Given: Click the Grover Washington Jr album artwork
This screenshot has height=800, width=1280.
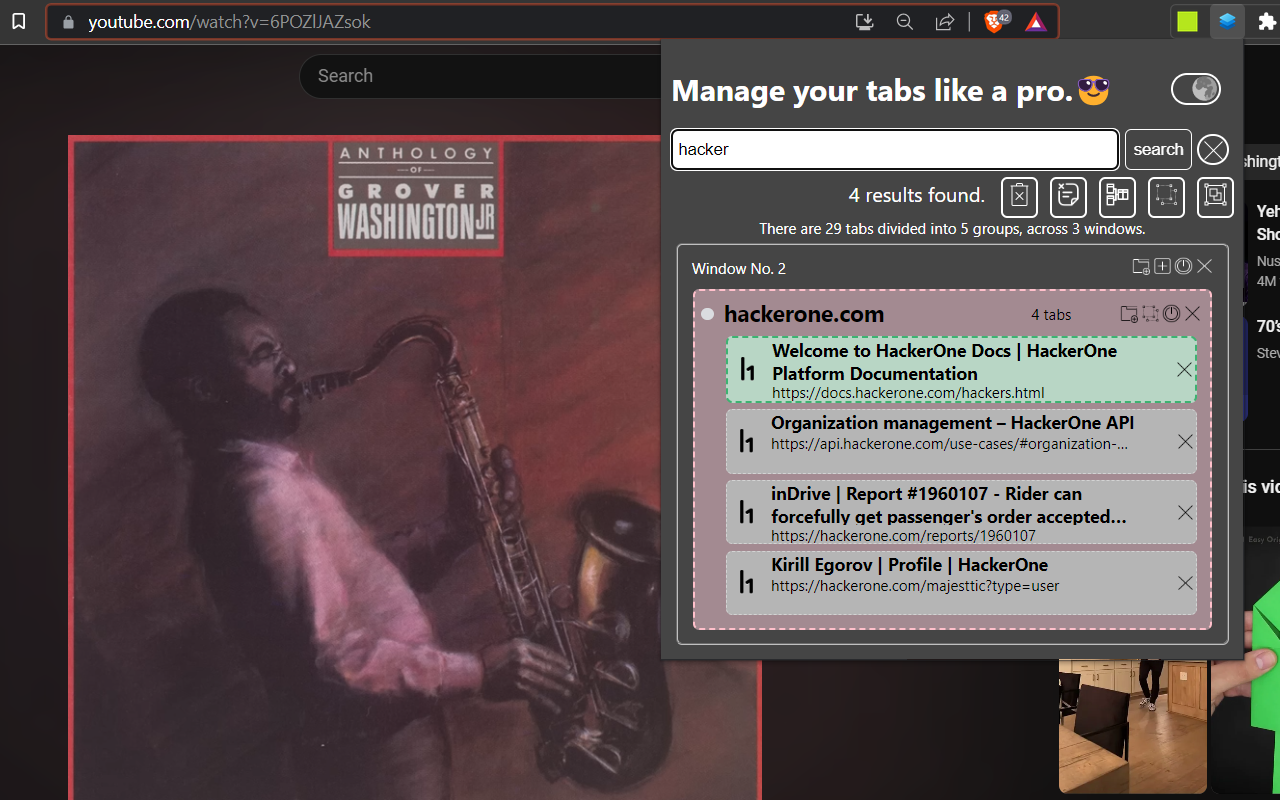Looking at the screenshot, I should (x=415, y=468).
